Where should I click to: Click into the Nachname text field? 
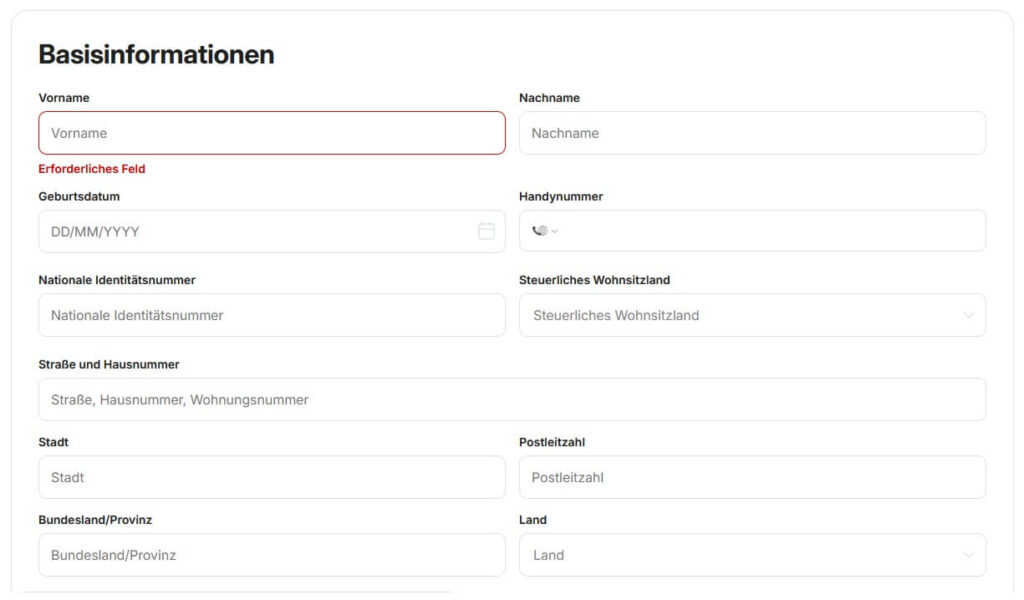[752, 133]
